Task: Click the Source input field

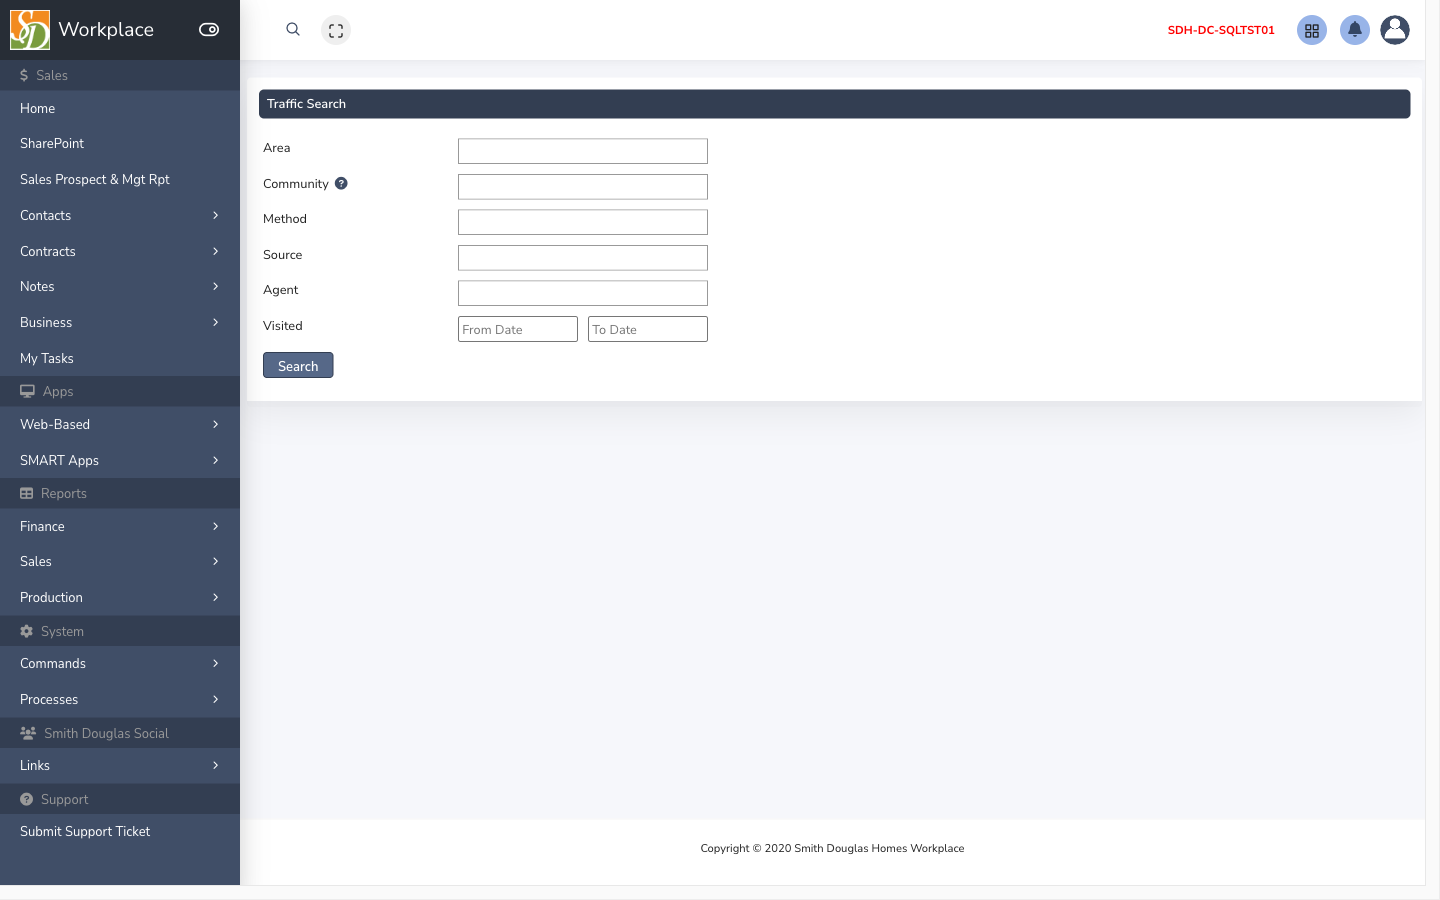Action: click(x=583, y=258)
